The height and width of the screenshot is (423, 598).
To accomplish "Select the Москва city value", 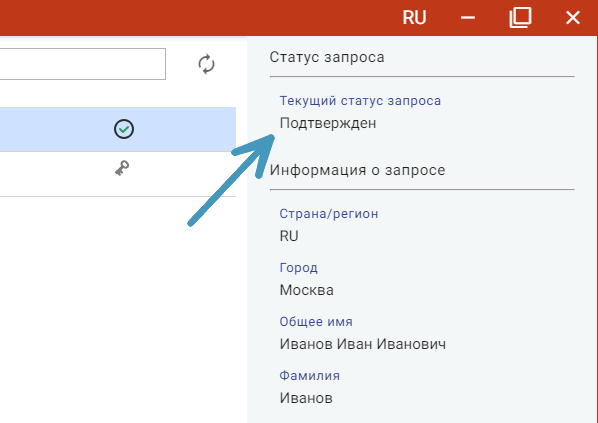I will coord(307,290).
